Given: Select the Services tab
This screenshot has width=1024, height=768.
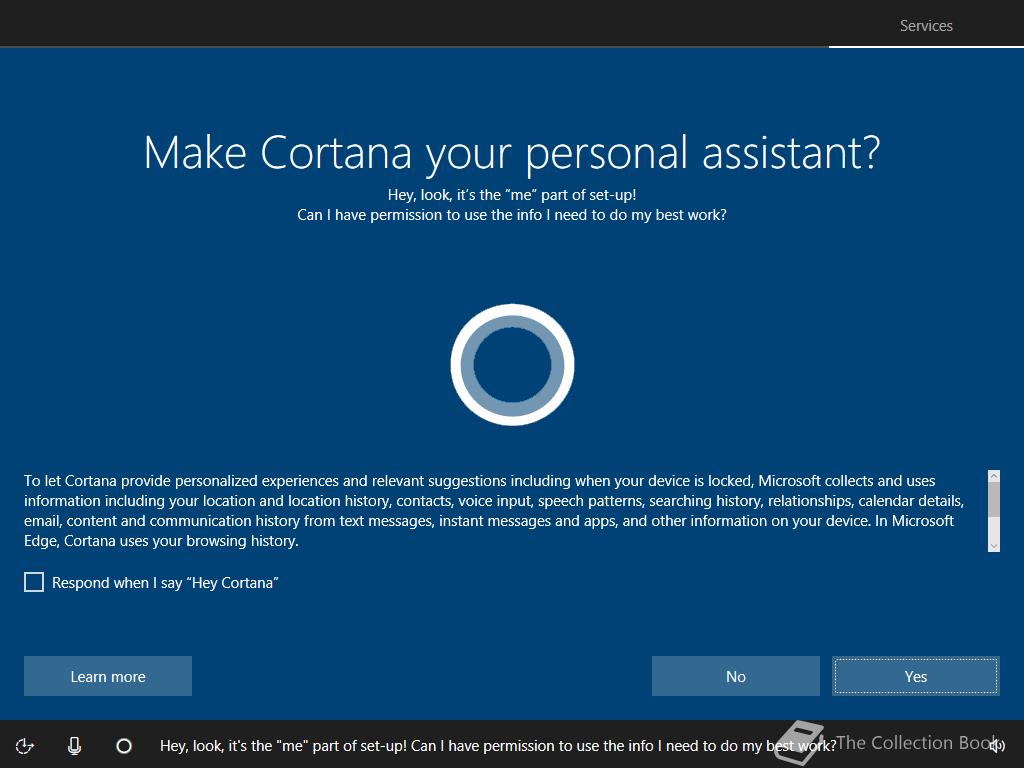Looking at the screenshot, I should [926, 25].
